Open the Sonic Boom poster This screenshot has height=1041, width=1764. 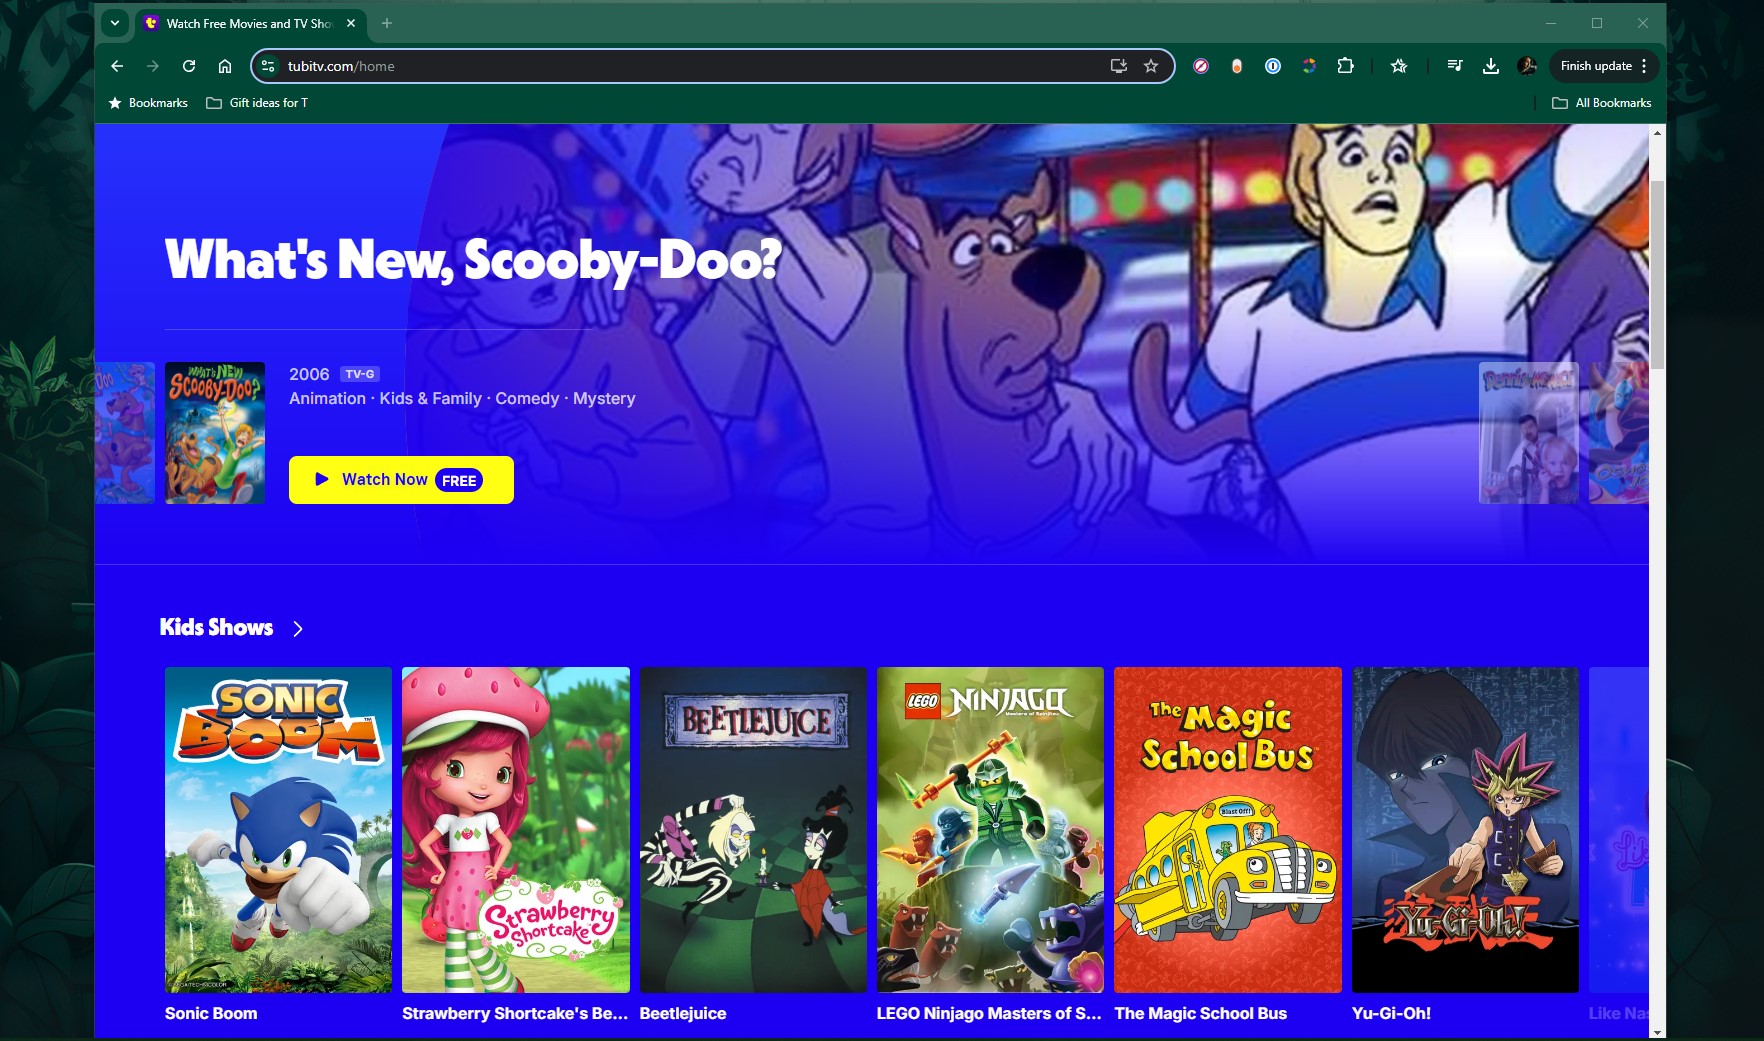click(x=278, y=830)
